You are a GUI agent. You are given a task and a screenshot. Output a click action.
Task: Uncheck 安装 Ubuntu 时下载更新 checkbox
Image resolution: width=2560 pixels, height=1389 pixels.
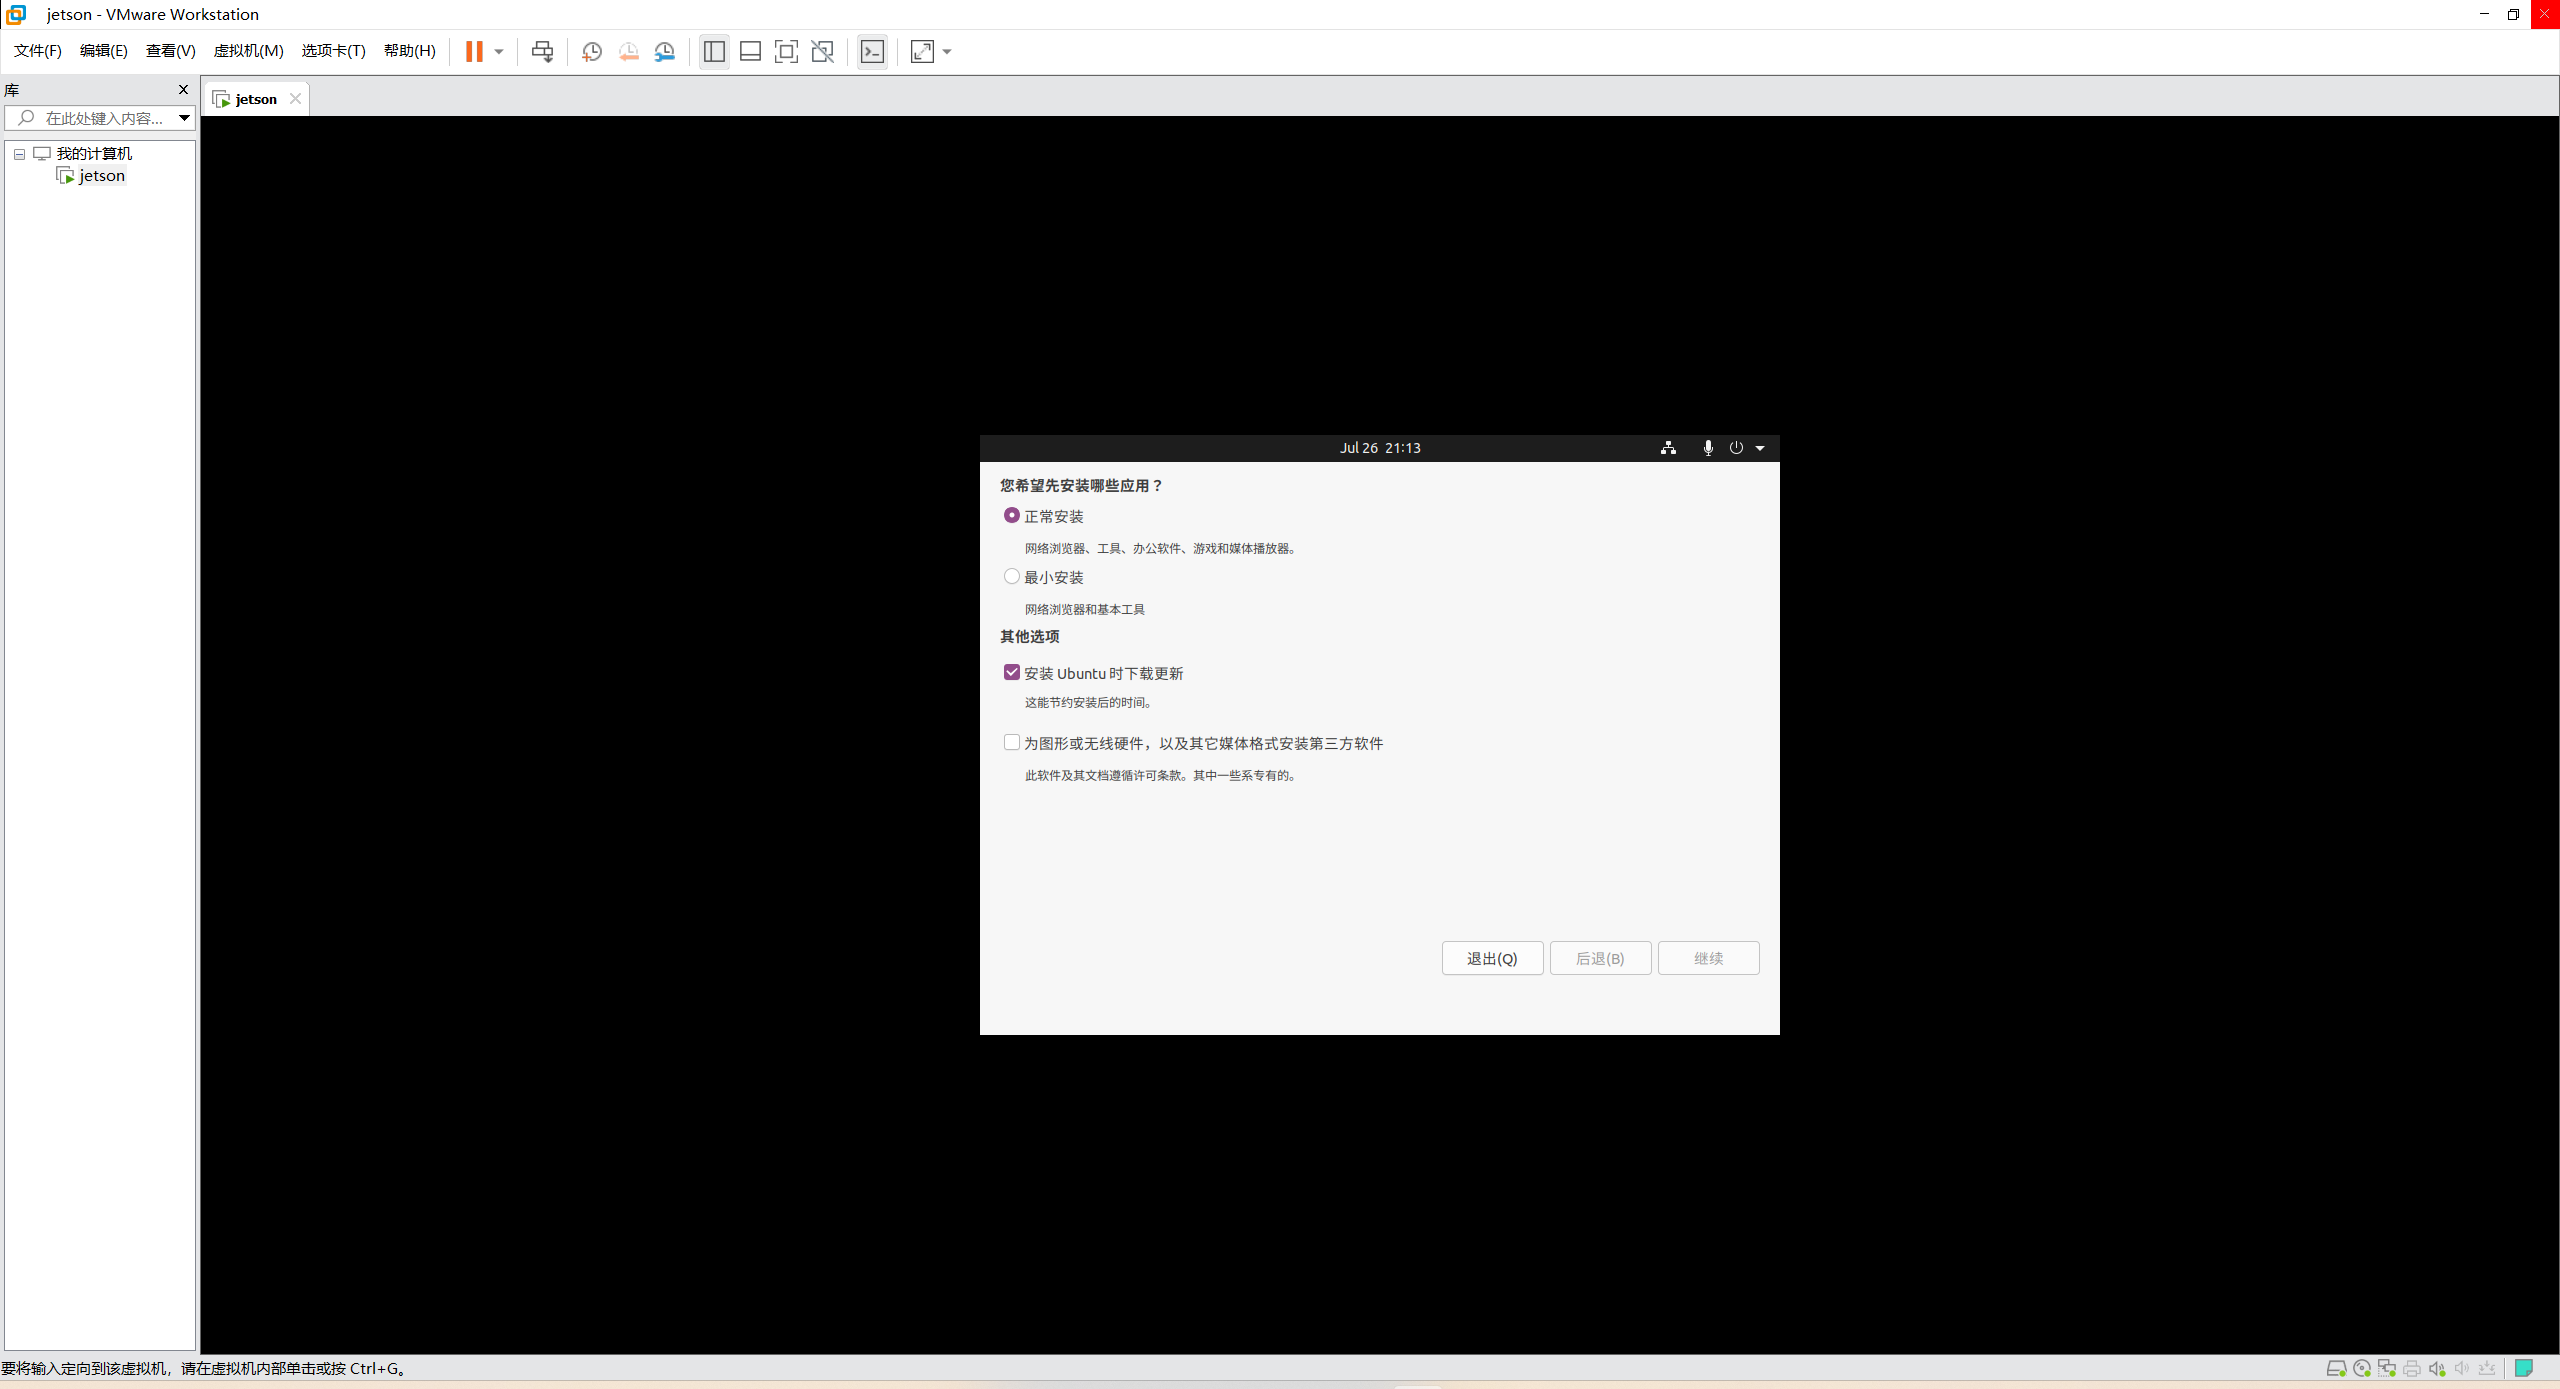coord(1012,672)
